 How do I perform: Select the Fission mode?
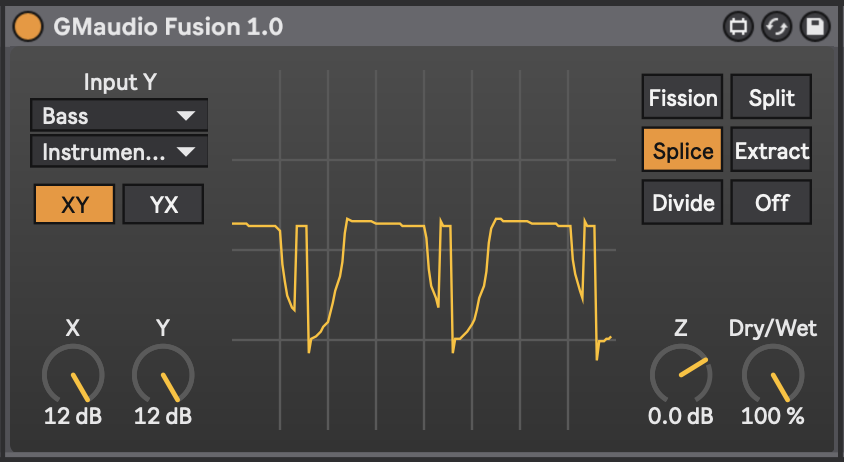pos(683,98)
